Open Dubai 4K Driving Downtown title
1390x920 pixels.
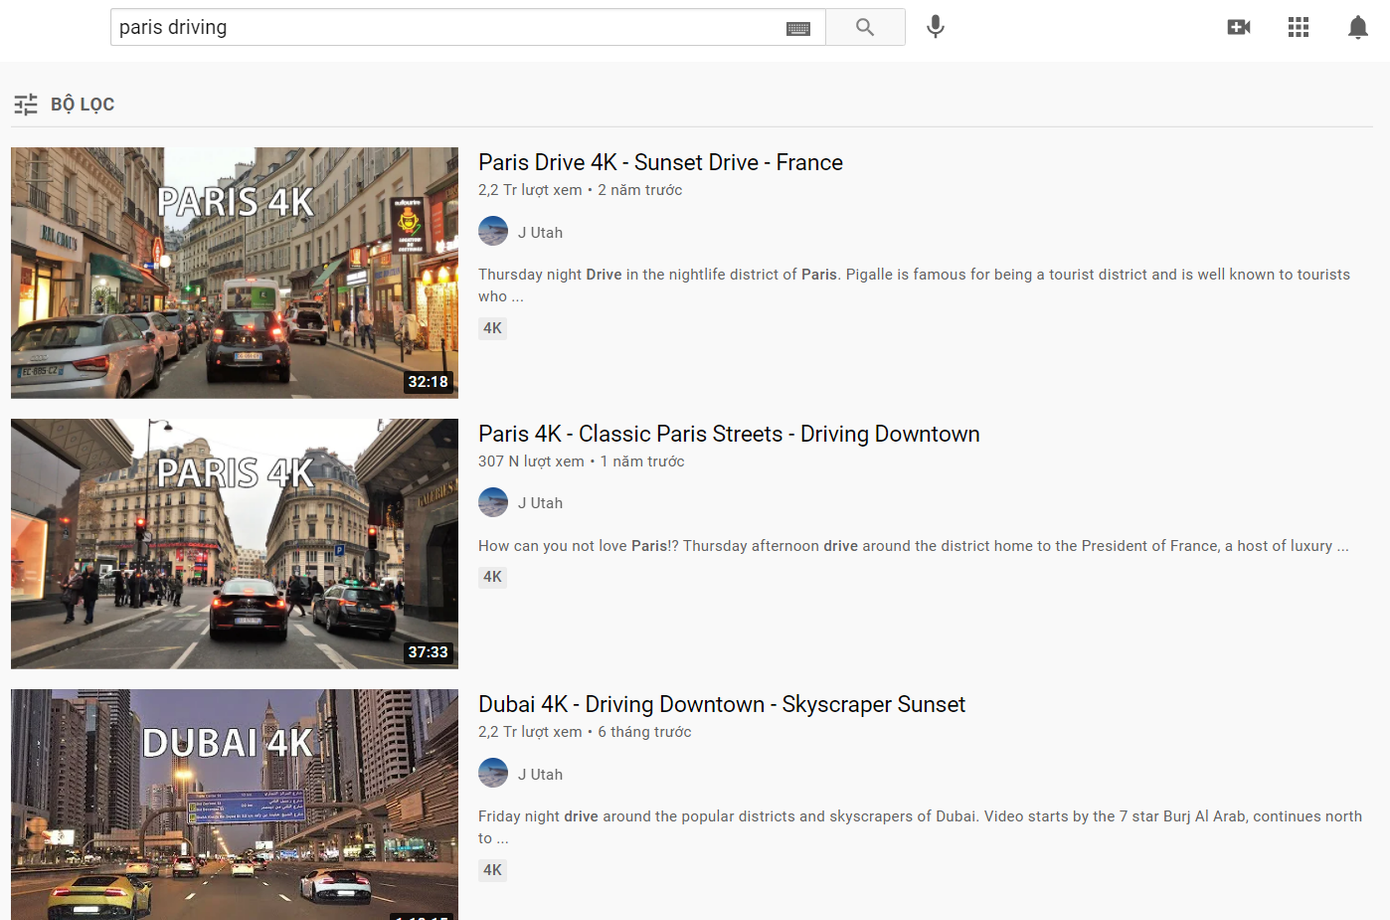pos(721,704)
